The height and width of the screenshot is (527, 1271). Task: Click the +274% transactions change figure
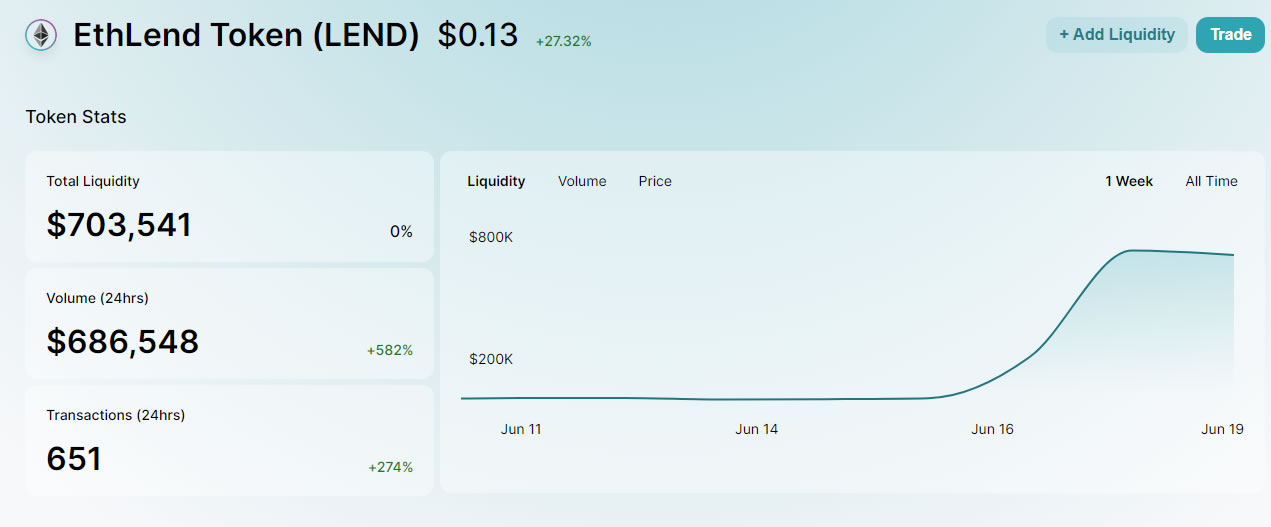[390, 467]
